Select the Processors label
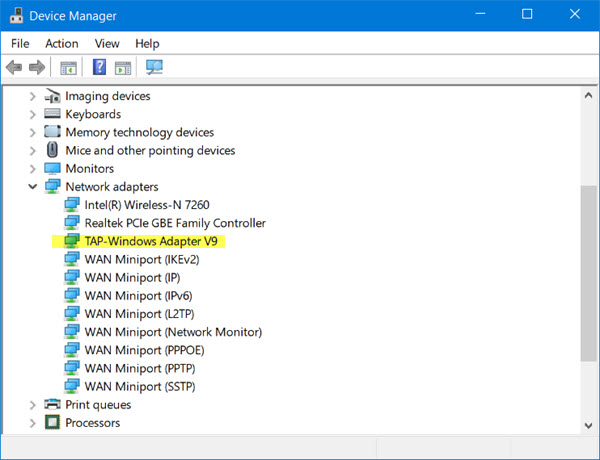This screenshot has width=600, height=460. (93, 423)
